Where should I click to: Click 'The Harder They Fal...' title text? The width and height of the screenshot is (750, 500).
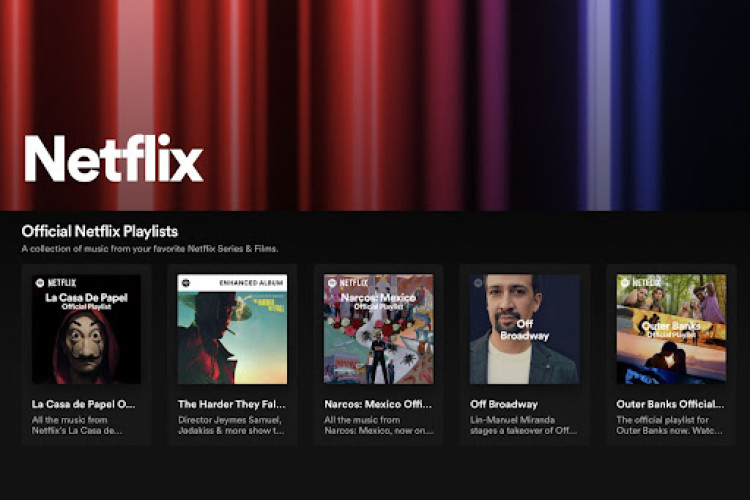click(x=231, y=404)
